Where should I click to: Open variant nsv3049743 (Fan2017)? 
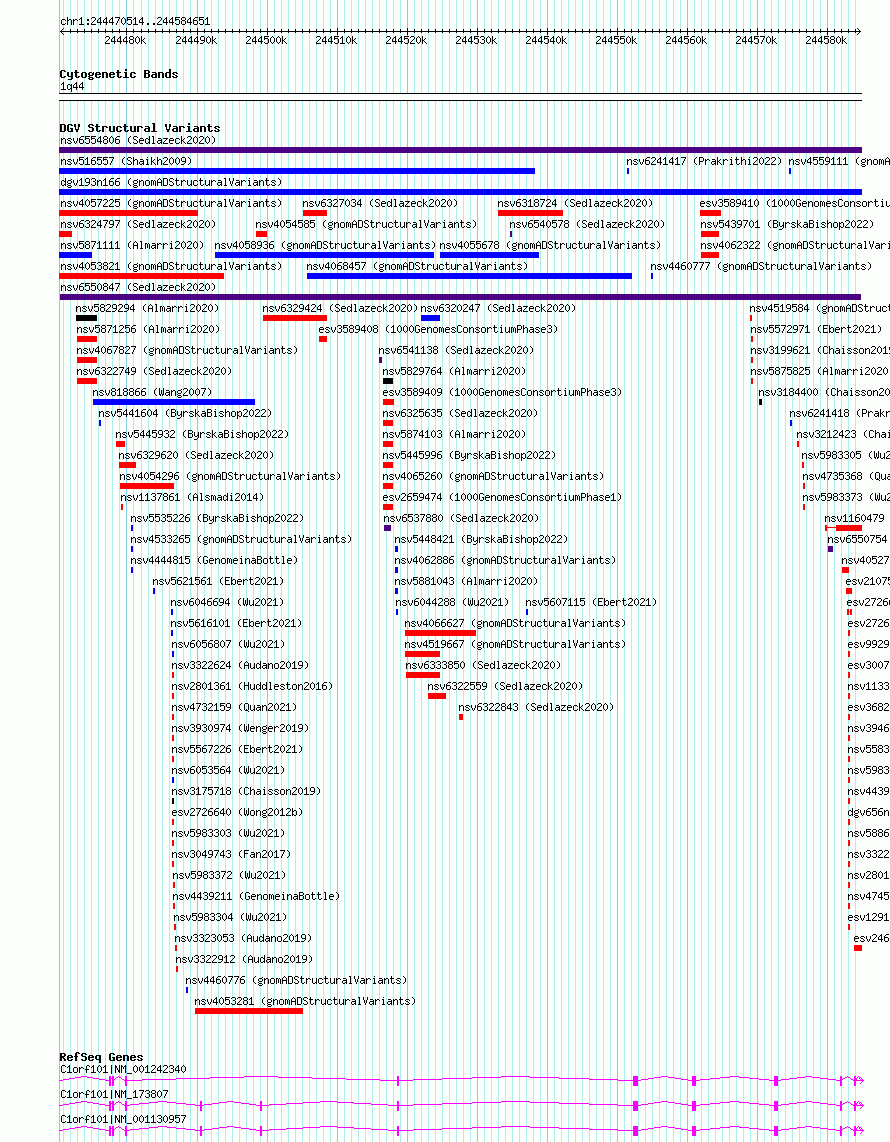click(x=232, y=854)
